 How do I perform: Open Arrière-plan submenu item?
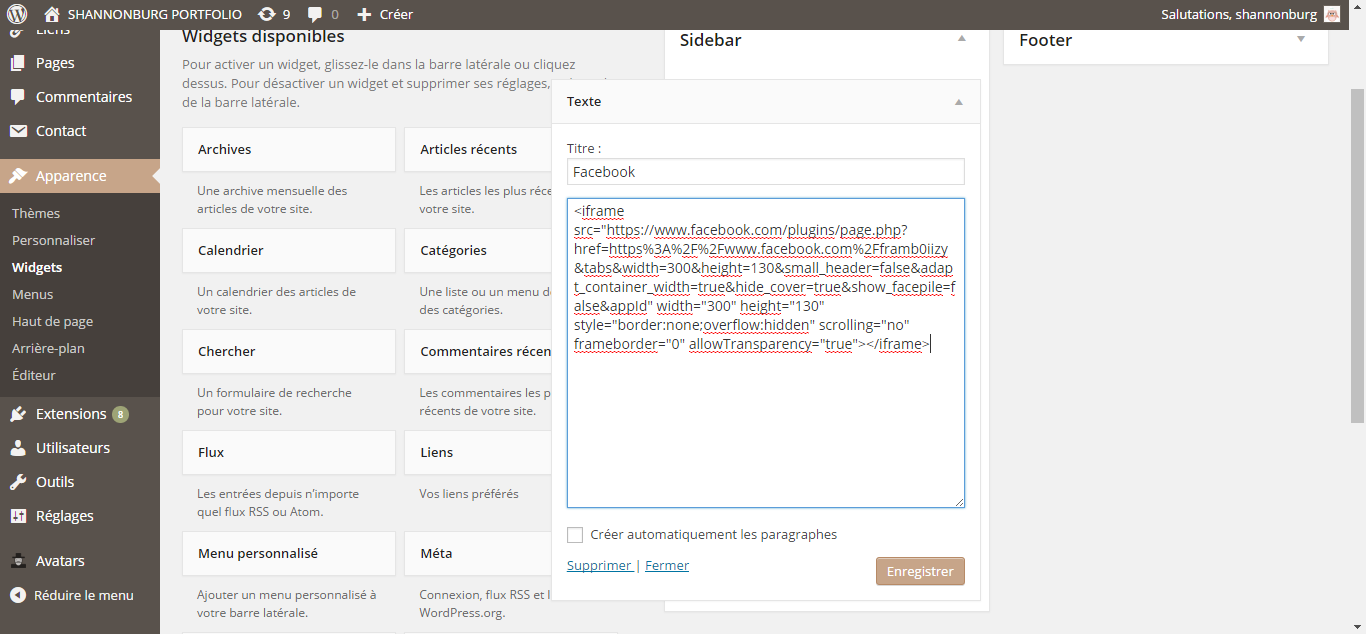point(48,348)
